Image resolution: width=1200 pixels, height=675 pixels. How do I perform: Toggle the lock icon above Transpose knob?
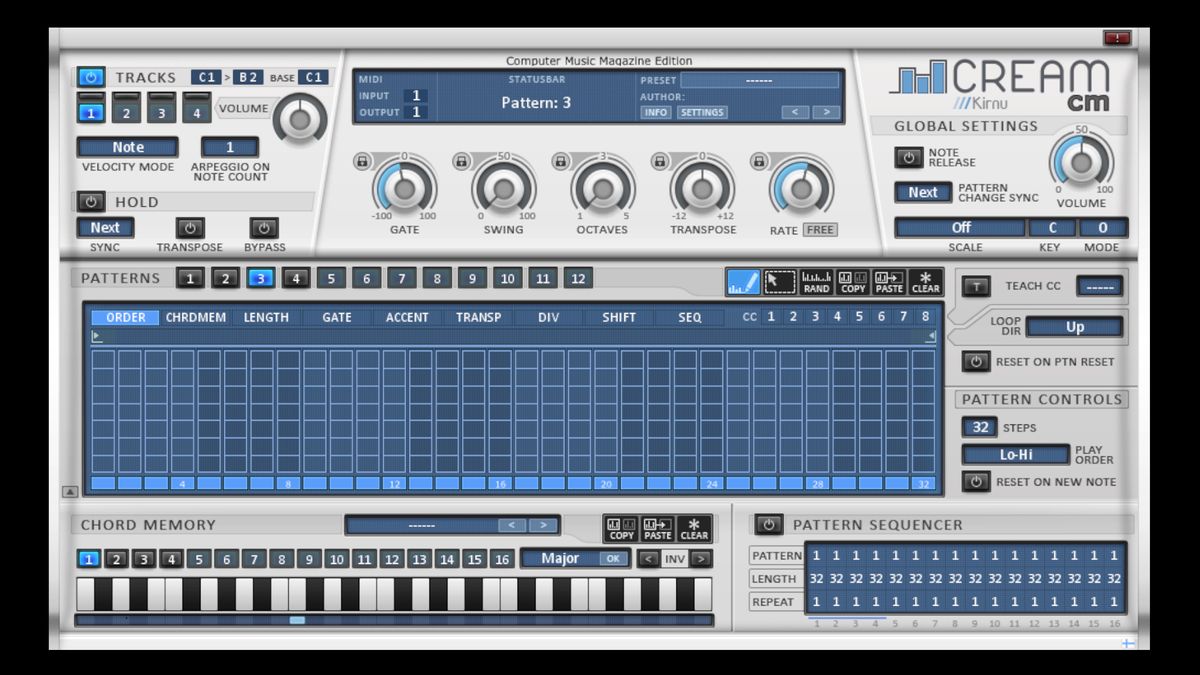click(x=659, y=160)
